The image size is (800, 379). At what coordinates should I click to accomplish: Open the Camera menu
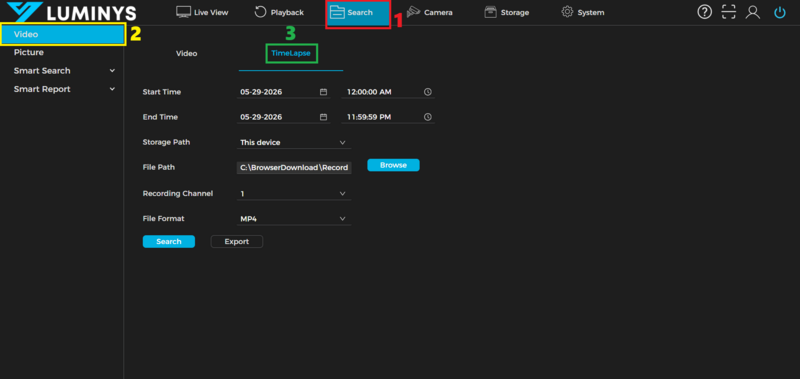point(430,12)
